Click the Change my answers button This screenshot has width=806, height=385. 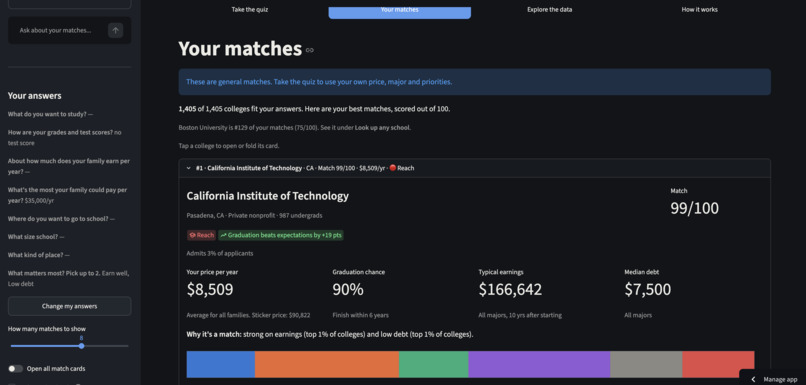pyautogui.click(x=69, y=306)
